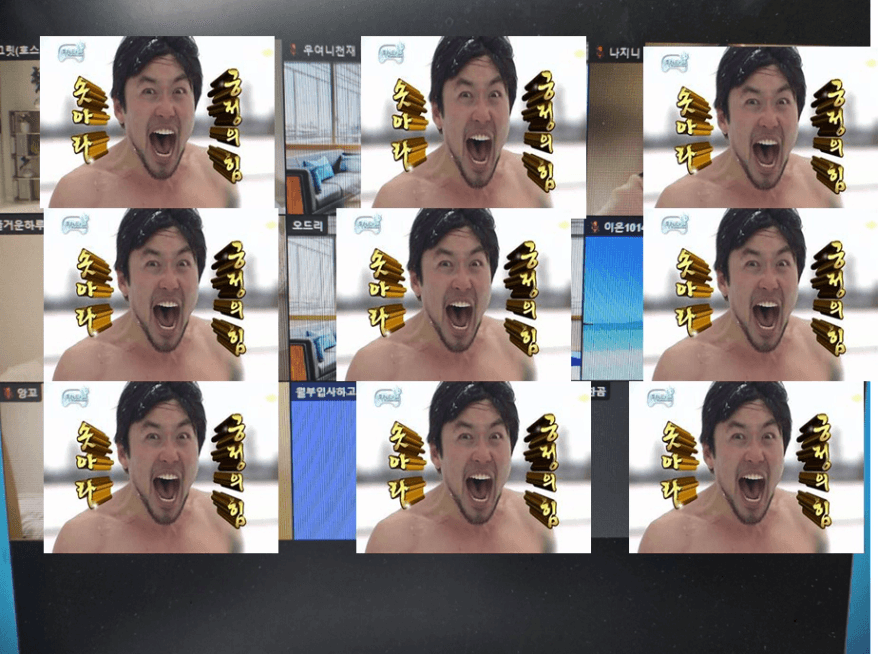Click the logo badge on the center meme
The image size is (878, 654).
363,225
